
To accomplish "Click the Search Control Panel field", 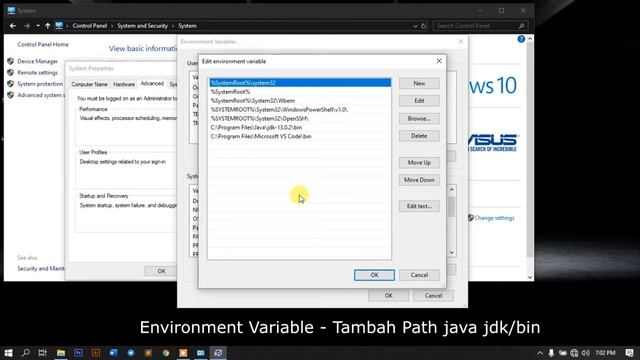I will point(480,26).
